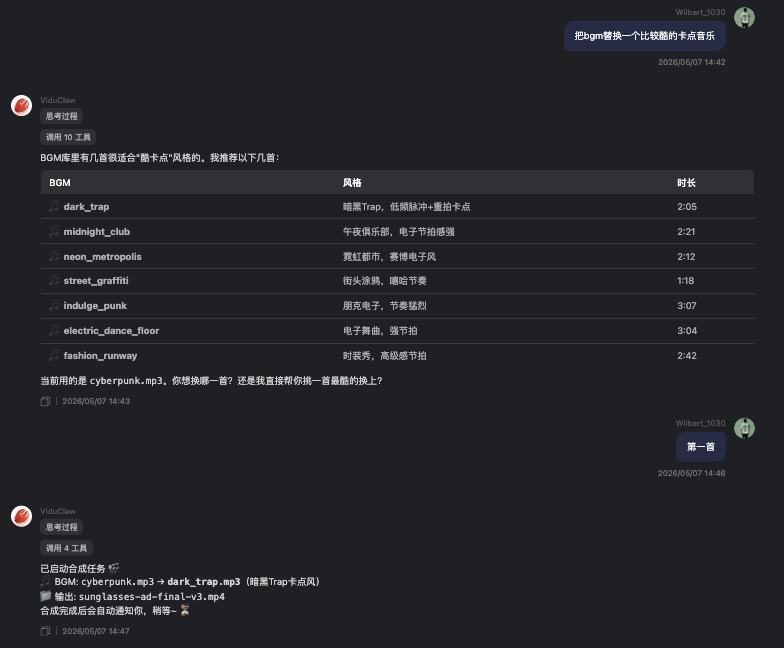Expand 调用 4 工具 tool calls
Image resolution: width=784 pixels, height=648 pixels.
click(66, 548)
